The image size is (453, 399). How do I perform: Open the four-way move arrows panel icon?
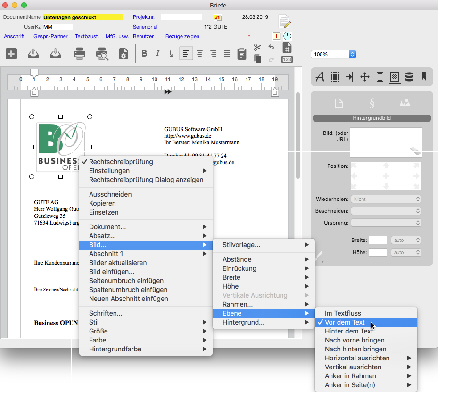tap(365, 77)
